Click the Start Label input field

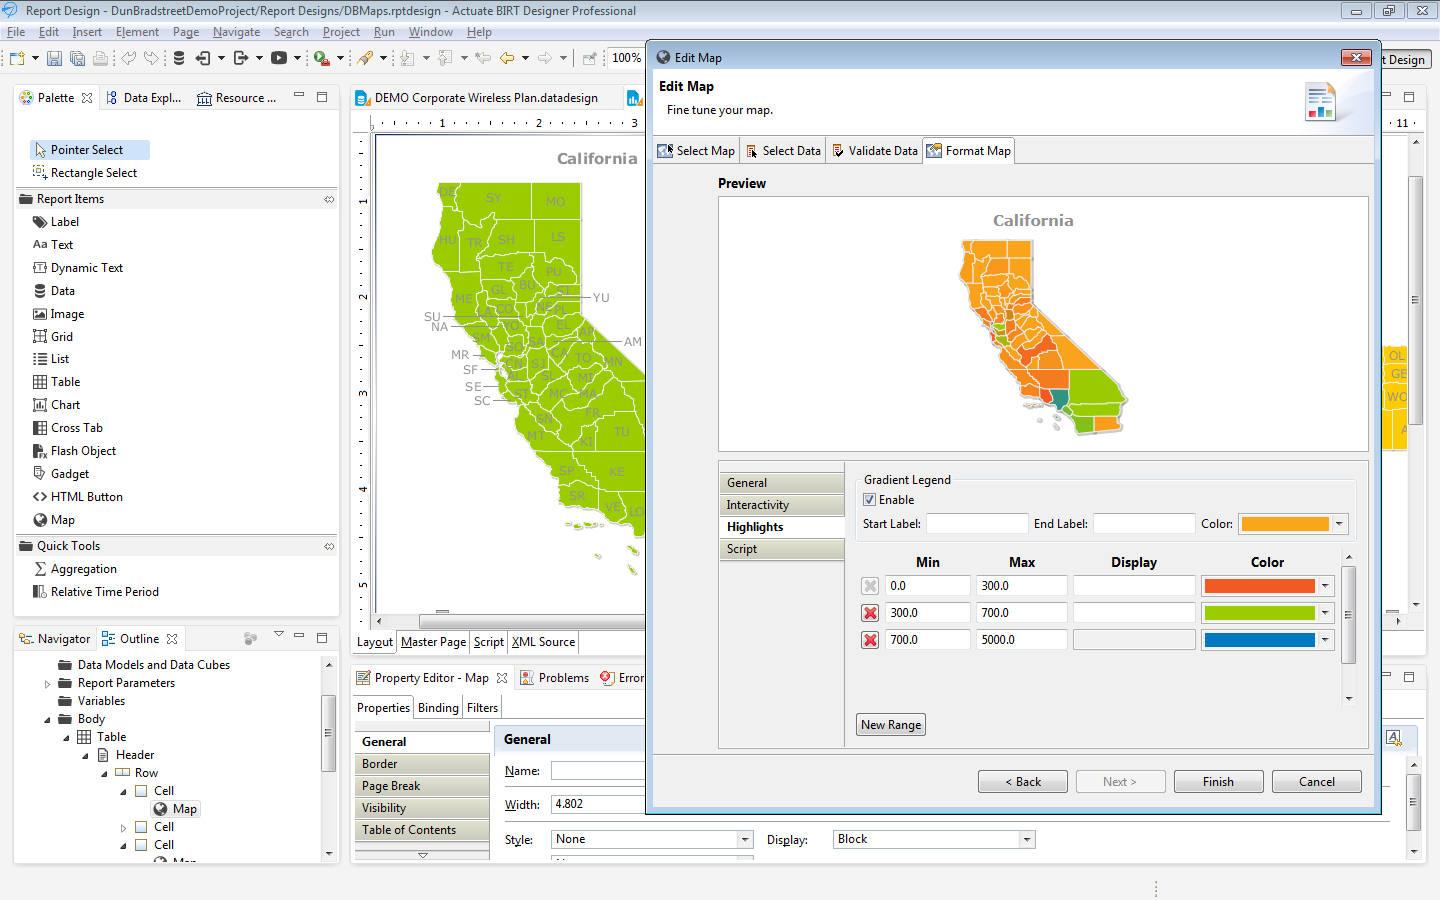pos(977,524)
